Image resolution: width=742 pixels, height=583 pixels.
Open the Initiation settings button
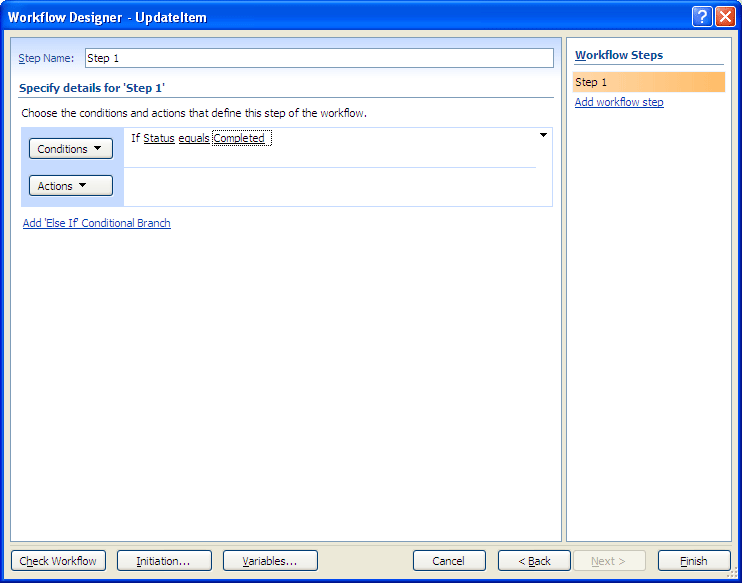[x=164, y=561]
